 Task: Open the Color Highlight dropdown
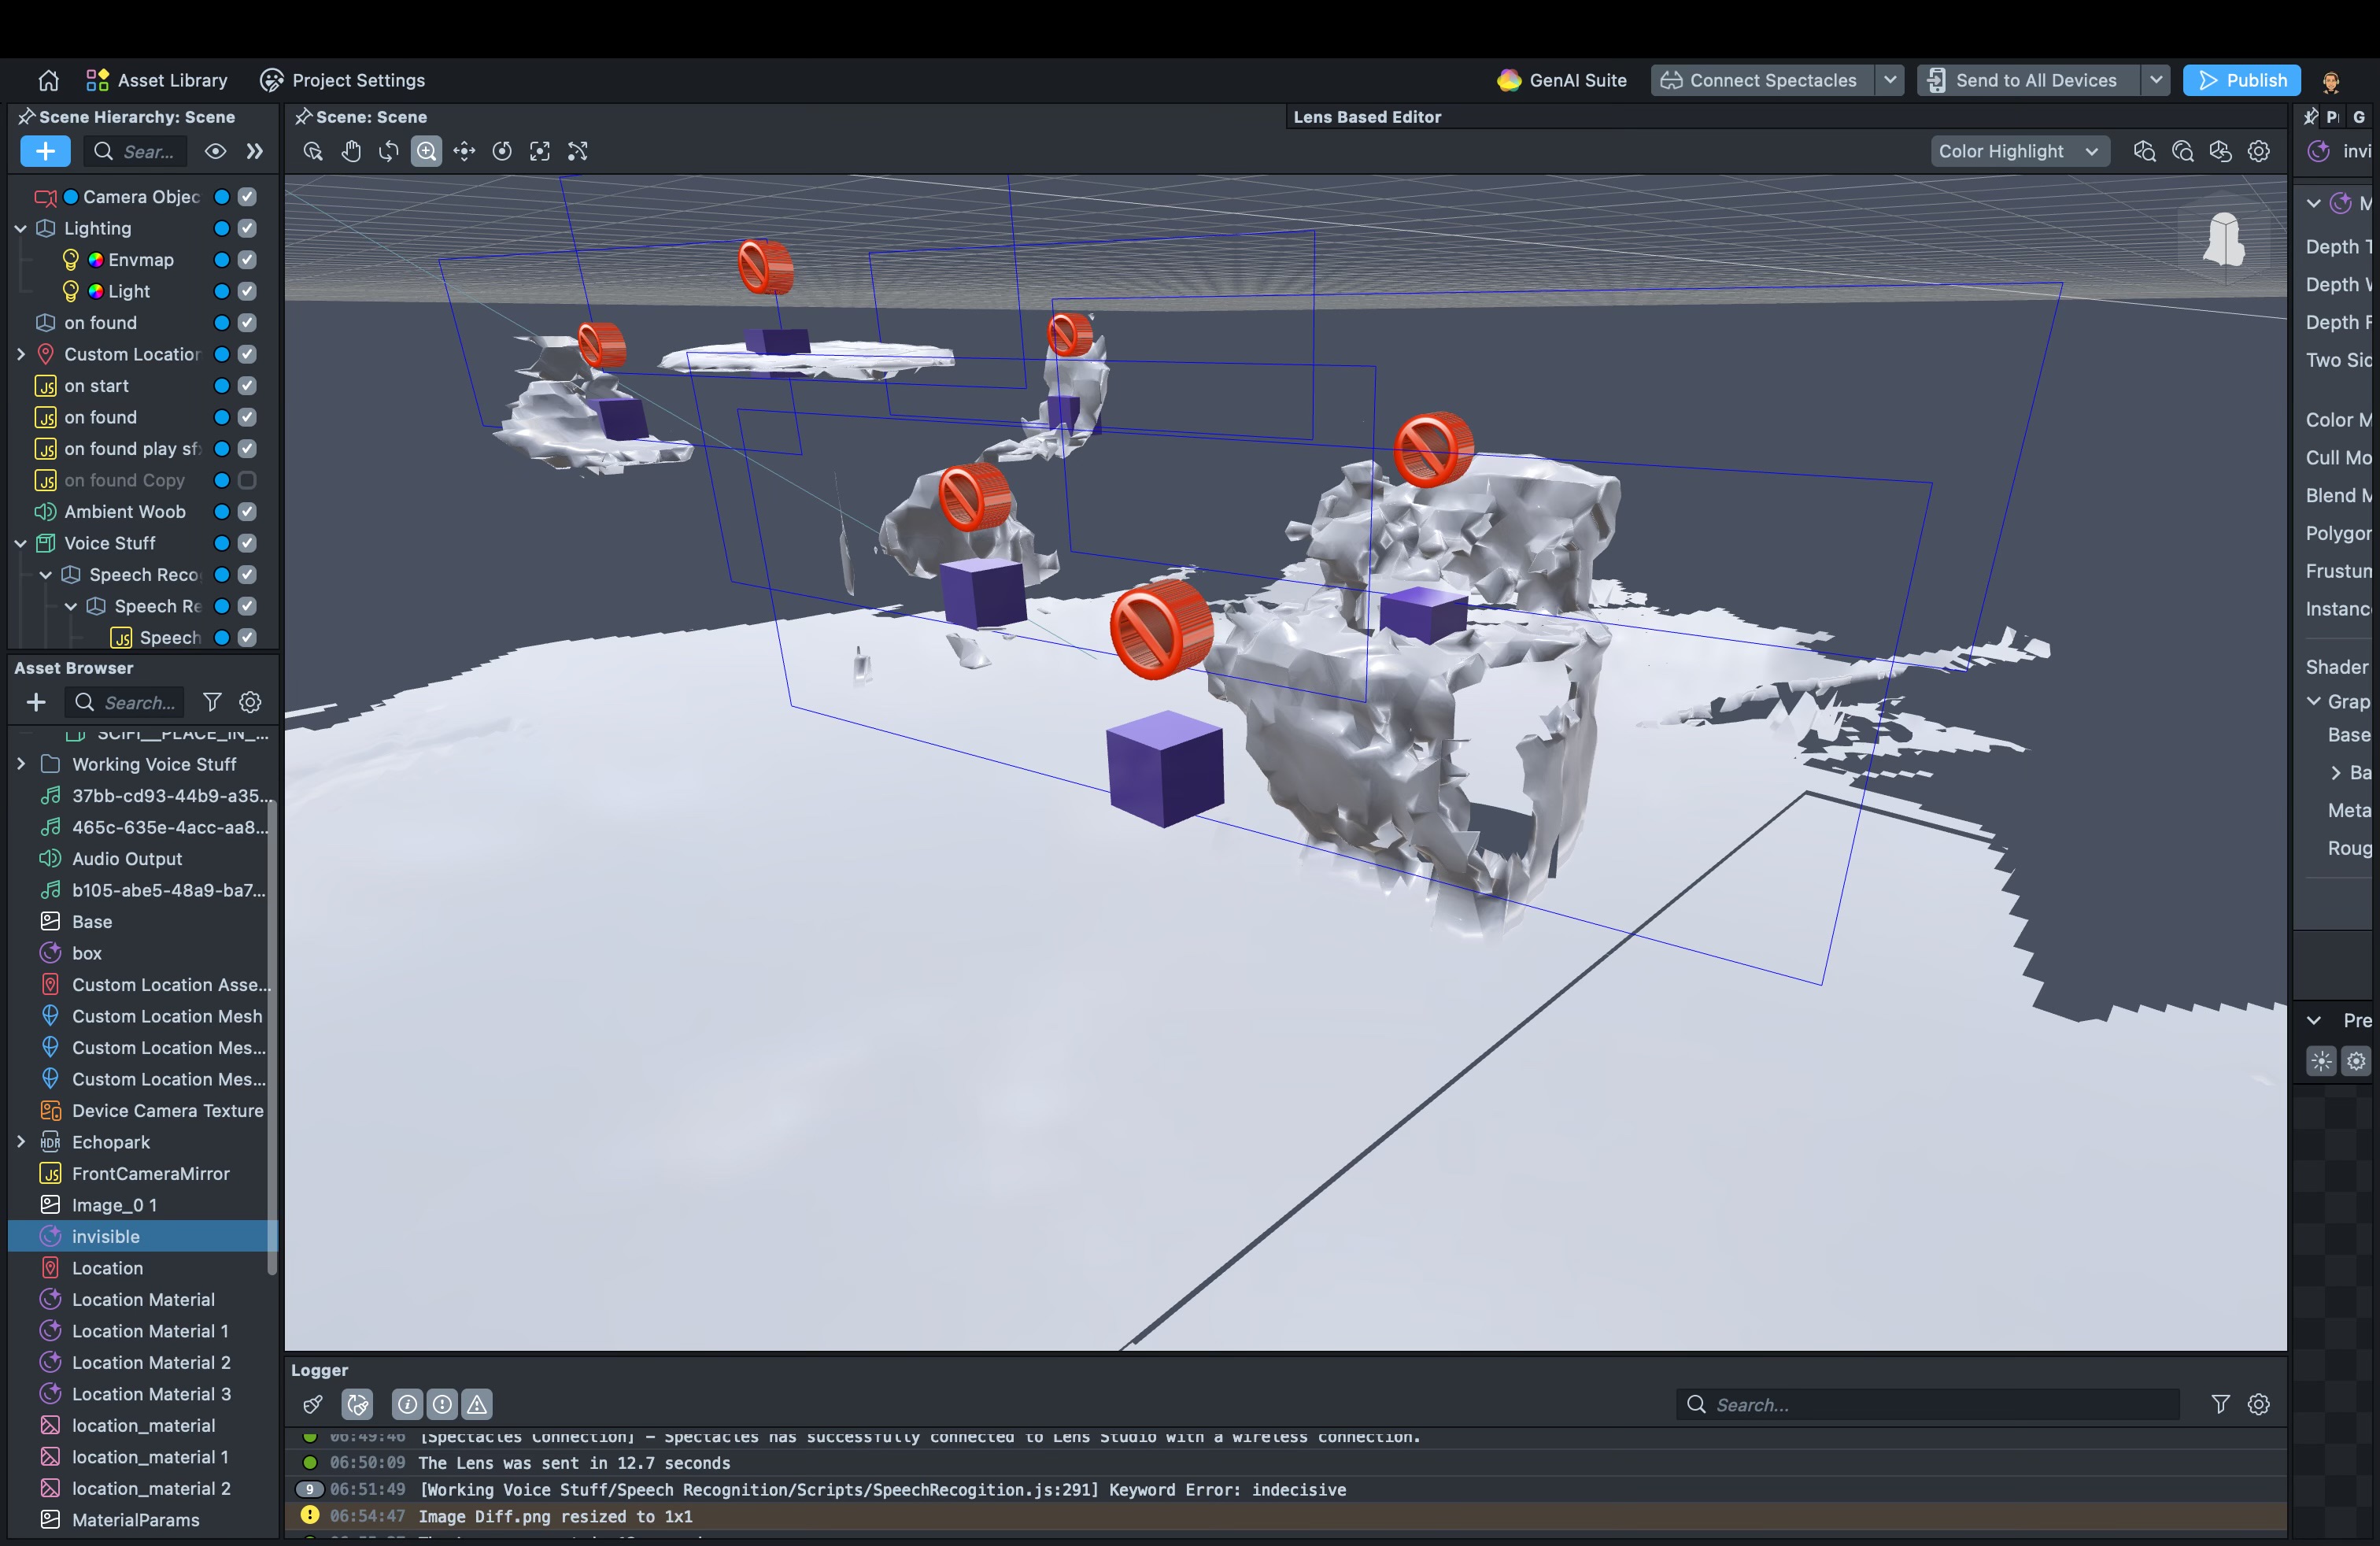click(x=2018, y=151)
